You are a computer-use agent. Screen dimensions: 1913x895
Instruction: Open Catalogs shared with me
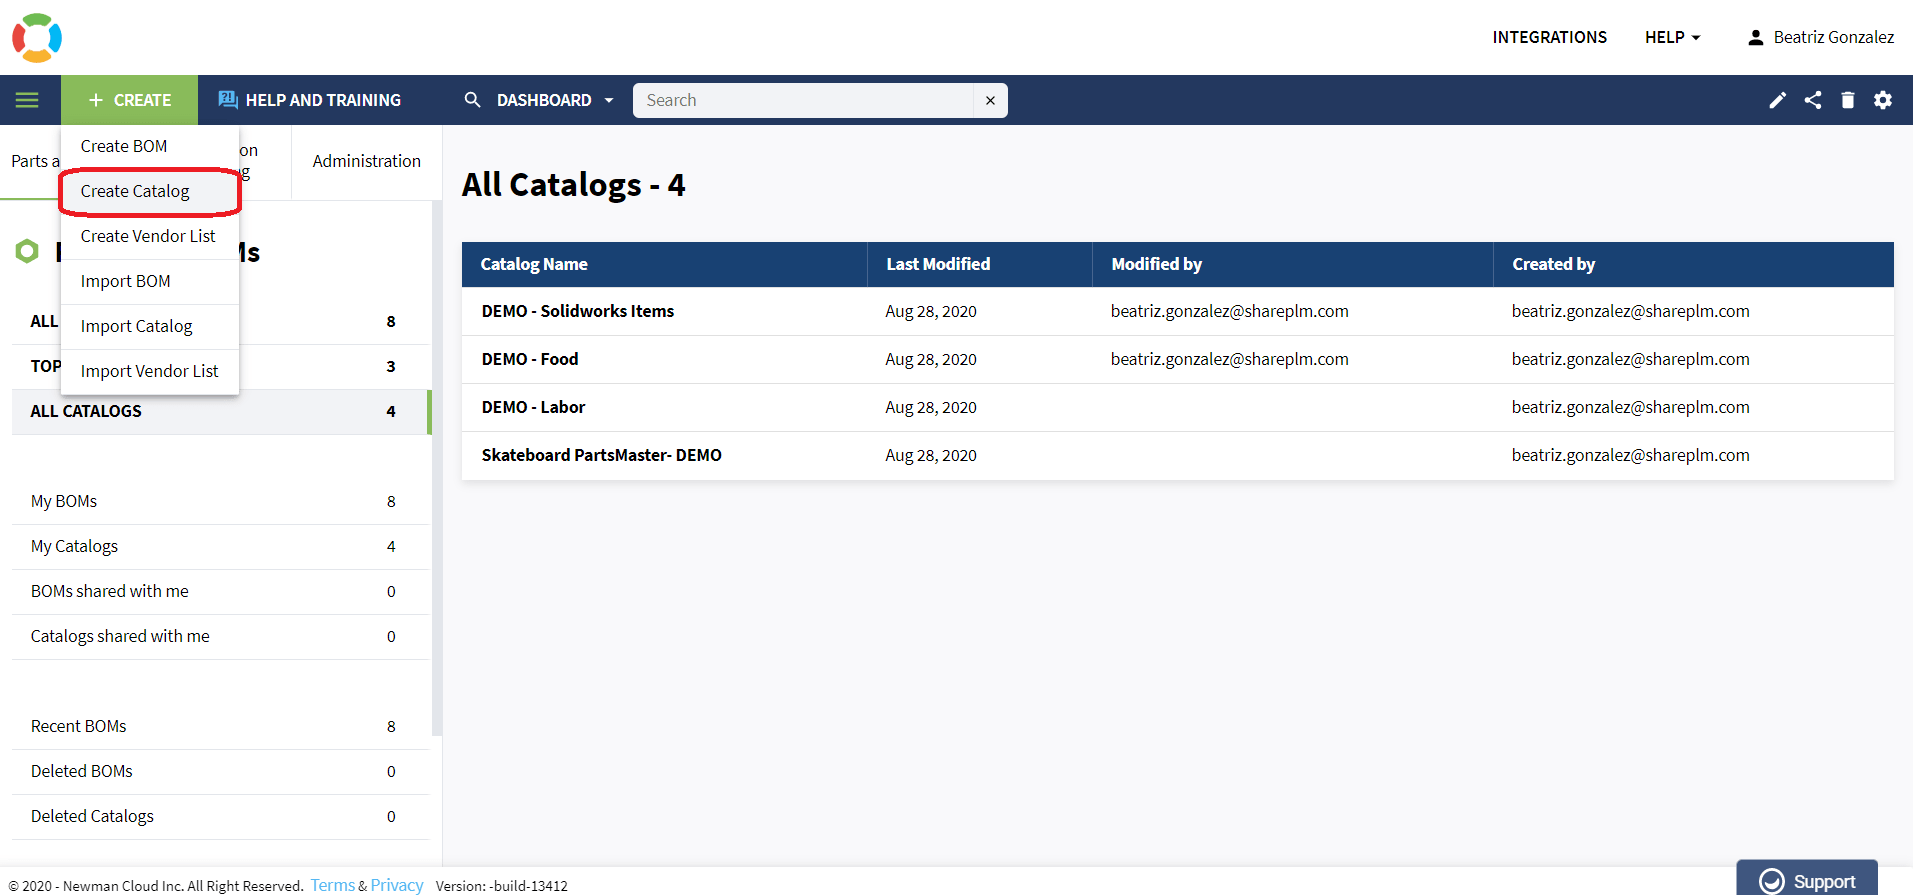(x=221, y=636)
